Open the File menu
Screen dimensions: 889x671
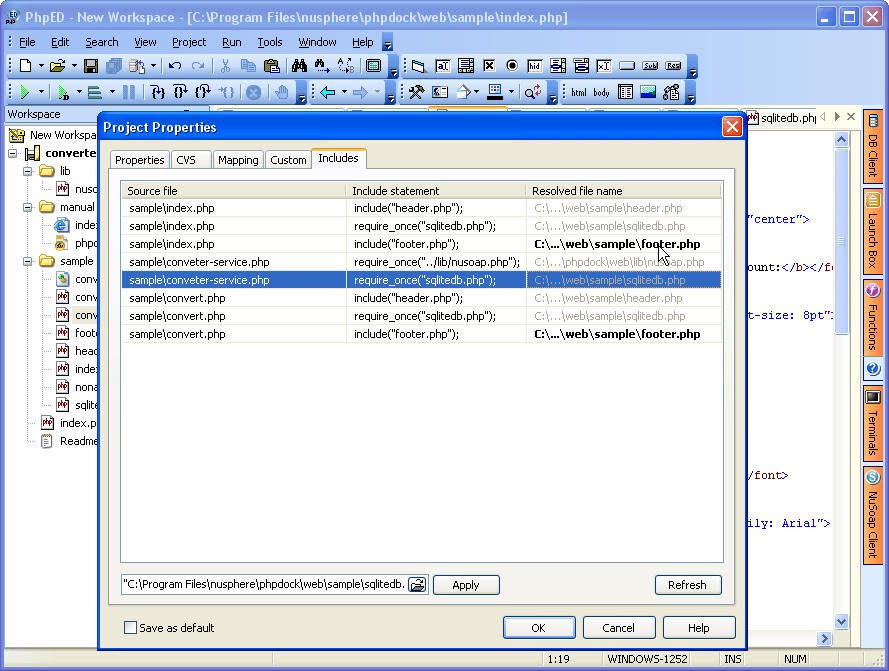(x=27, y=42)
